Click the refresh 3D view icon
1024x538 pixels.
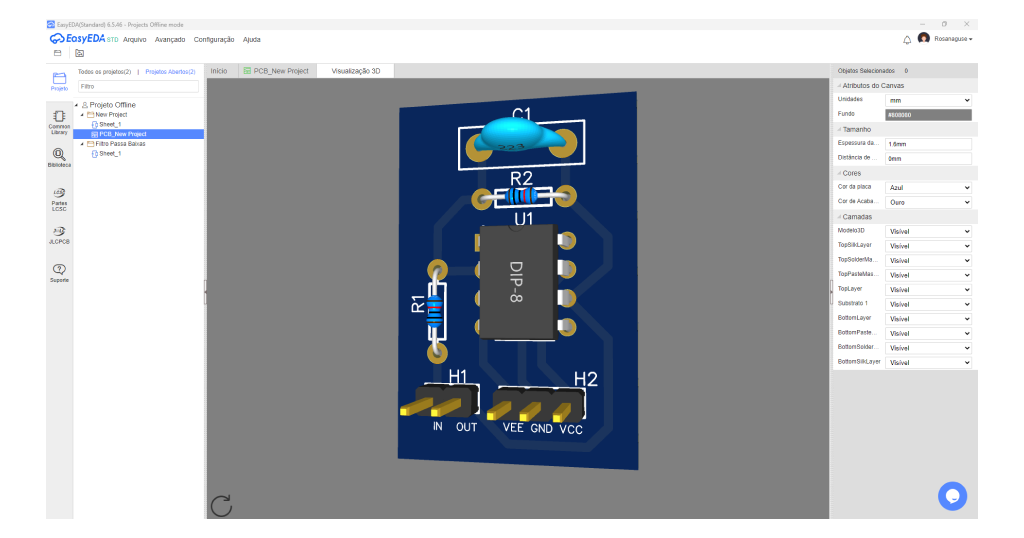(221, 505)
